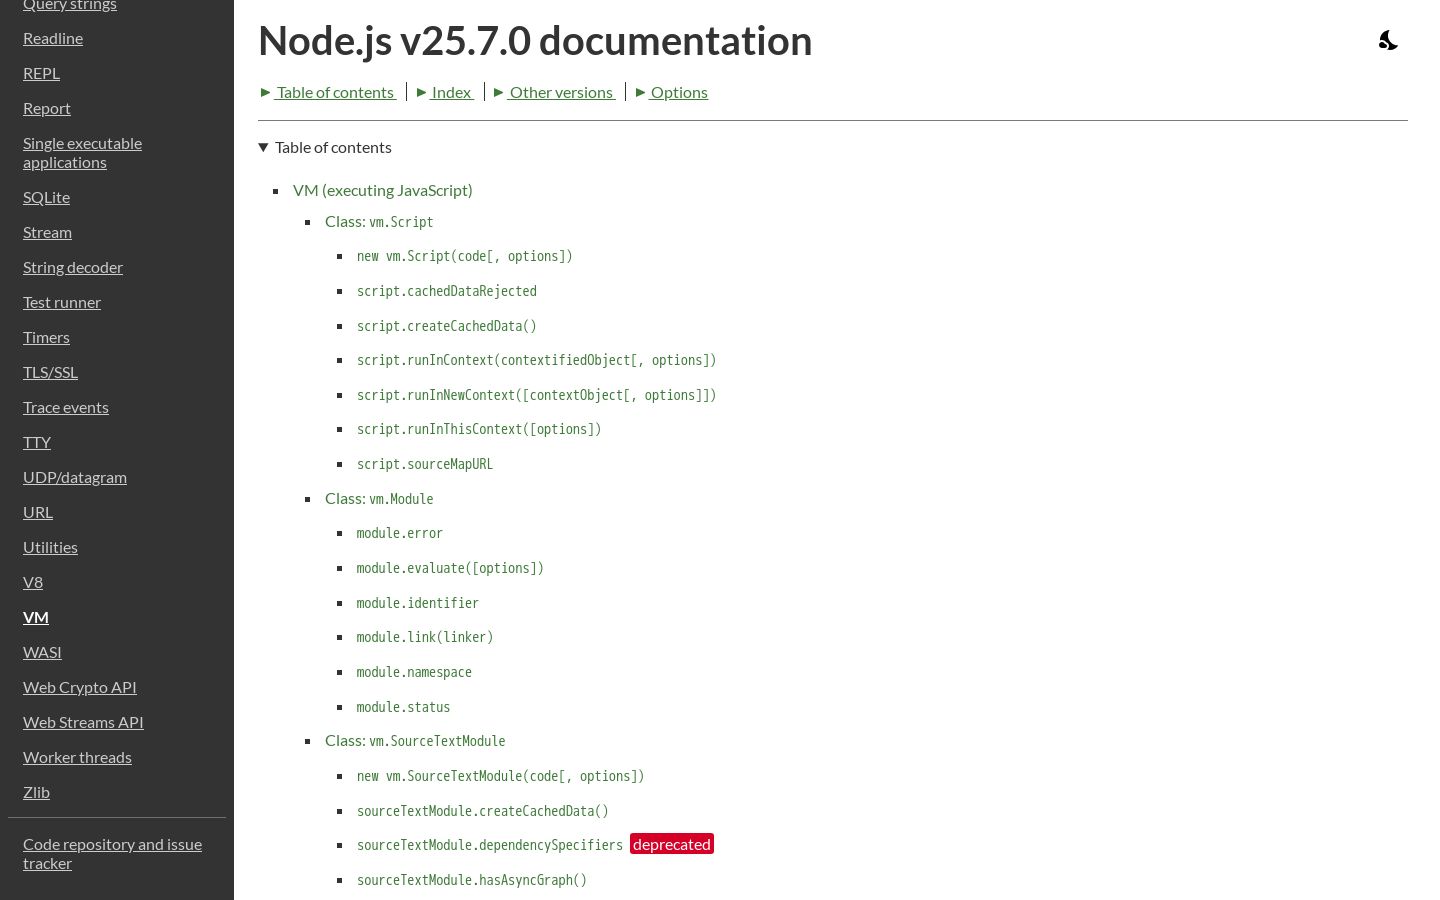
Task: Expand the Table of contents picker
Action: tap(328, 92)
